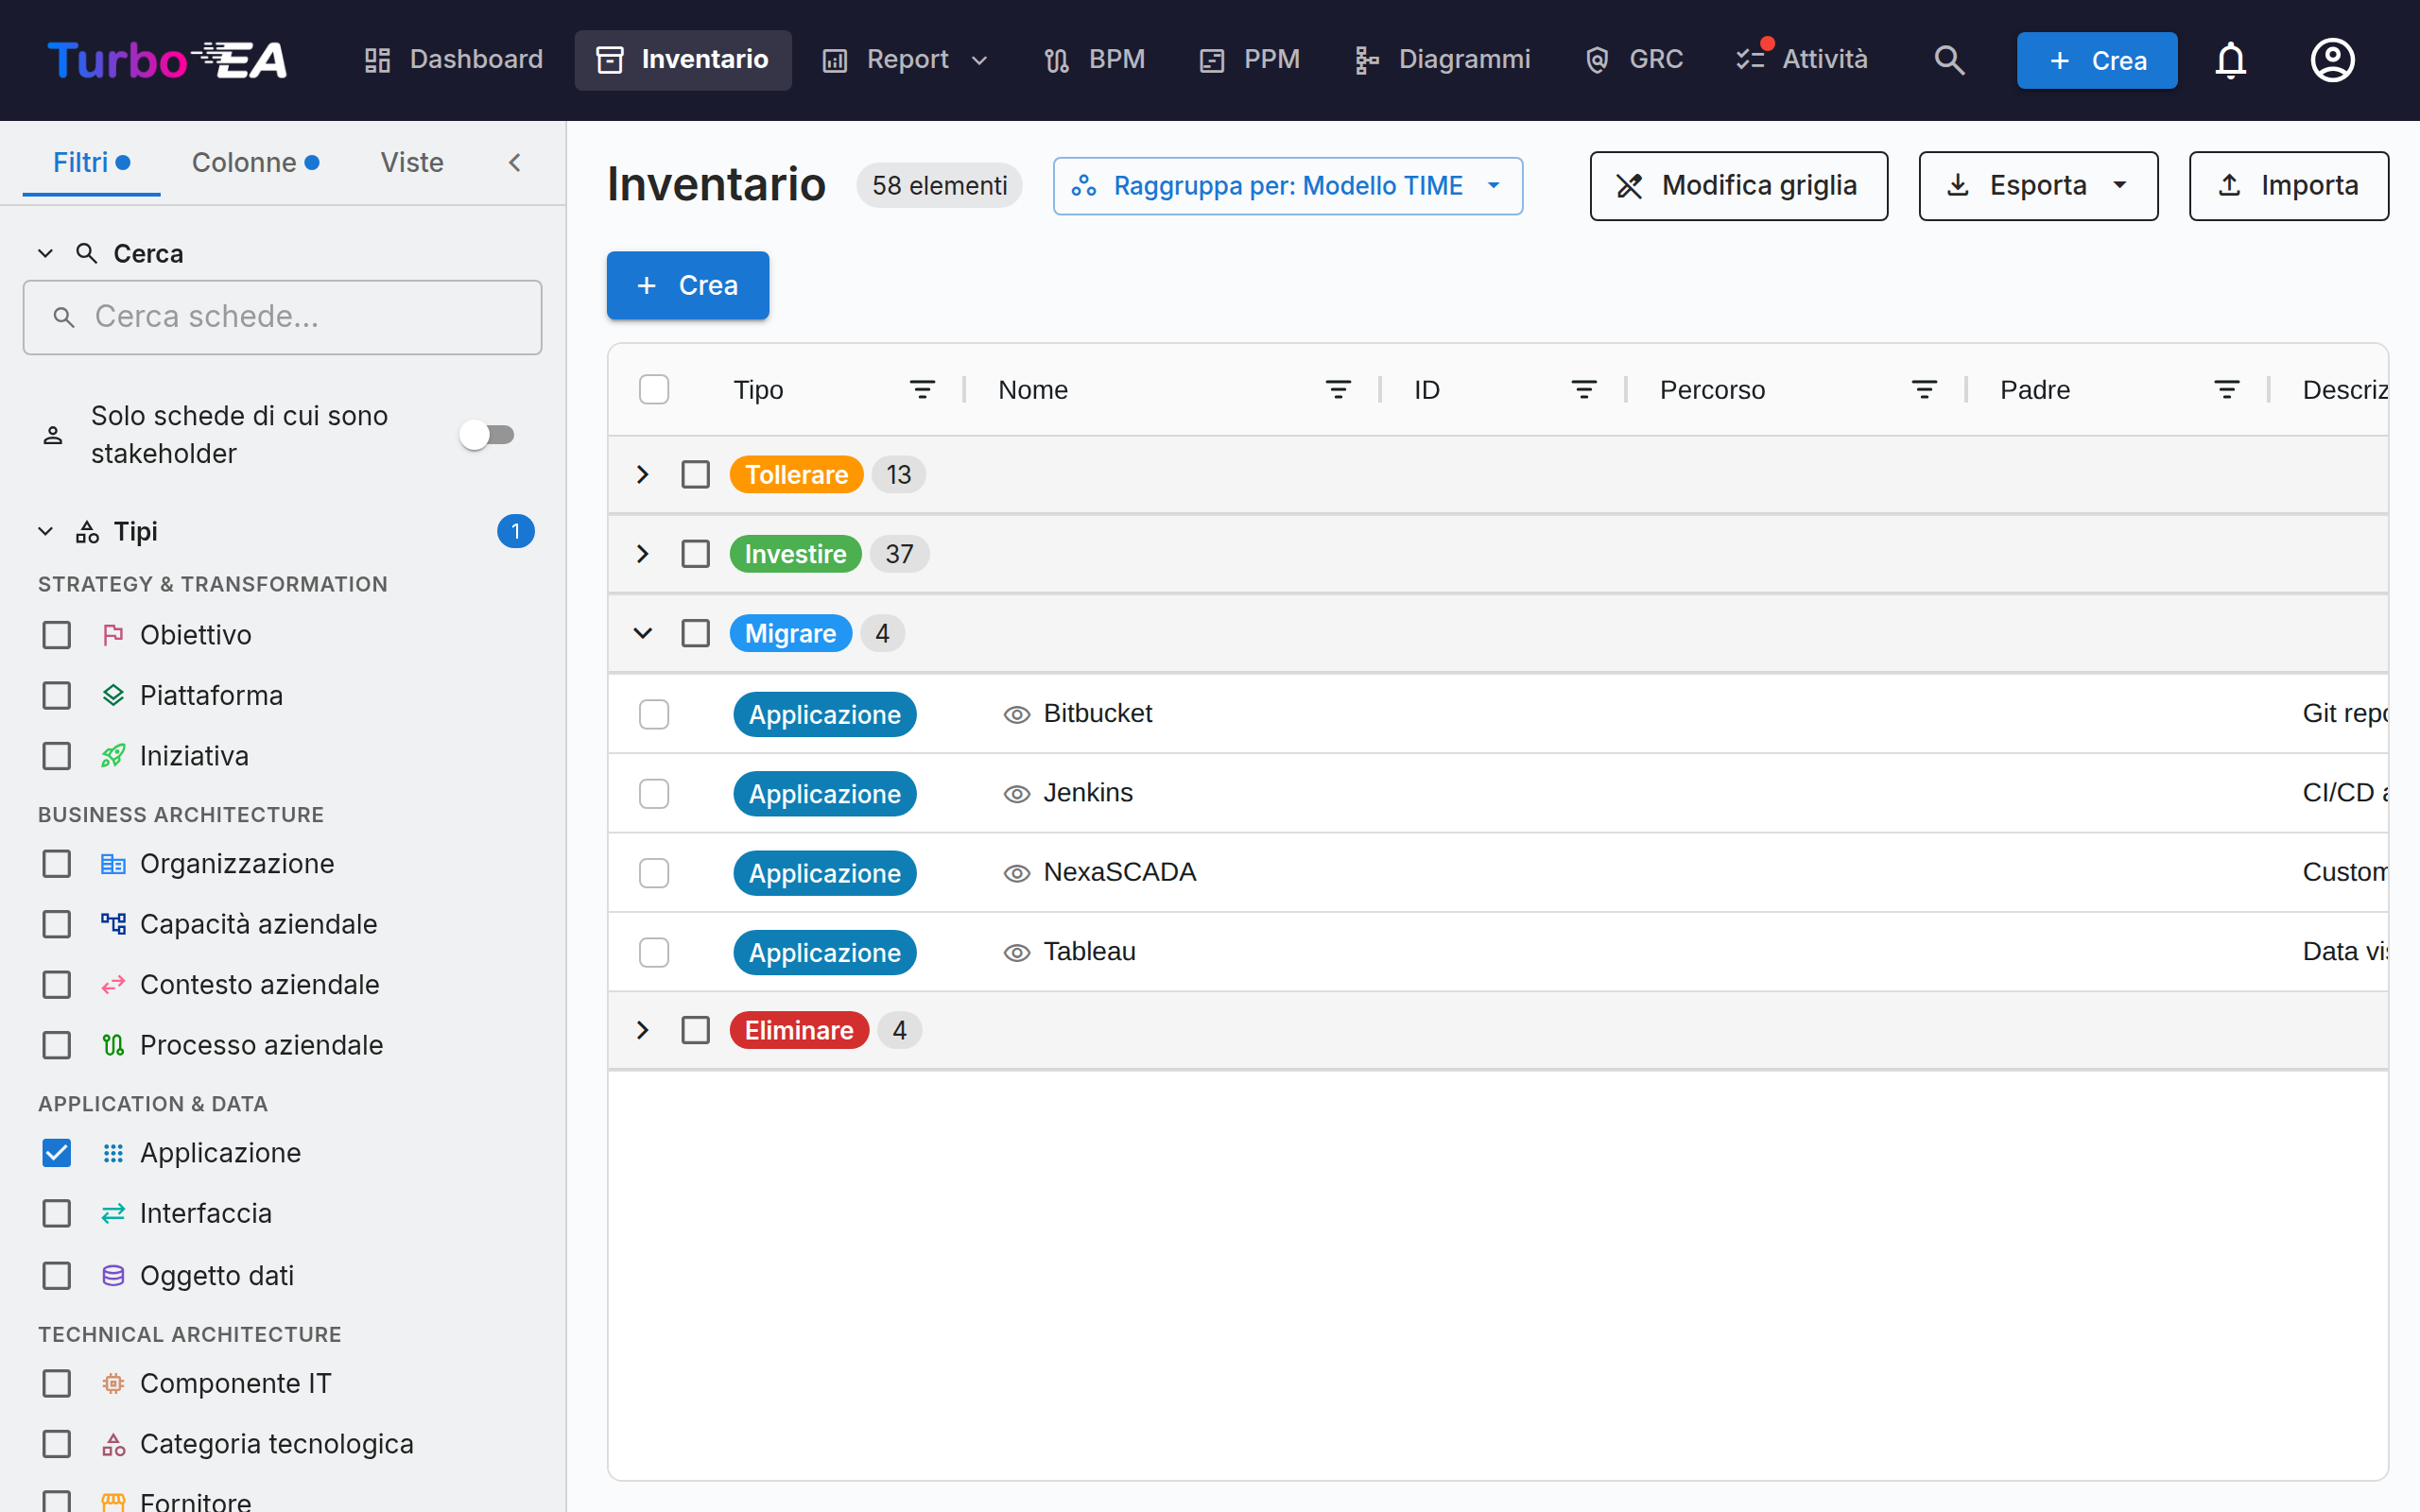The width and height of the screenshot is (2420, 1512).
Task: Open the Esporta dropdown
Action: pos(2038,186)
